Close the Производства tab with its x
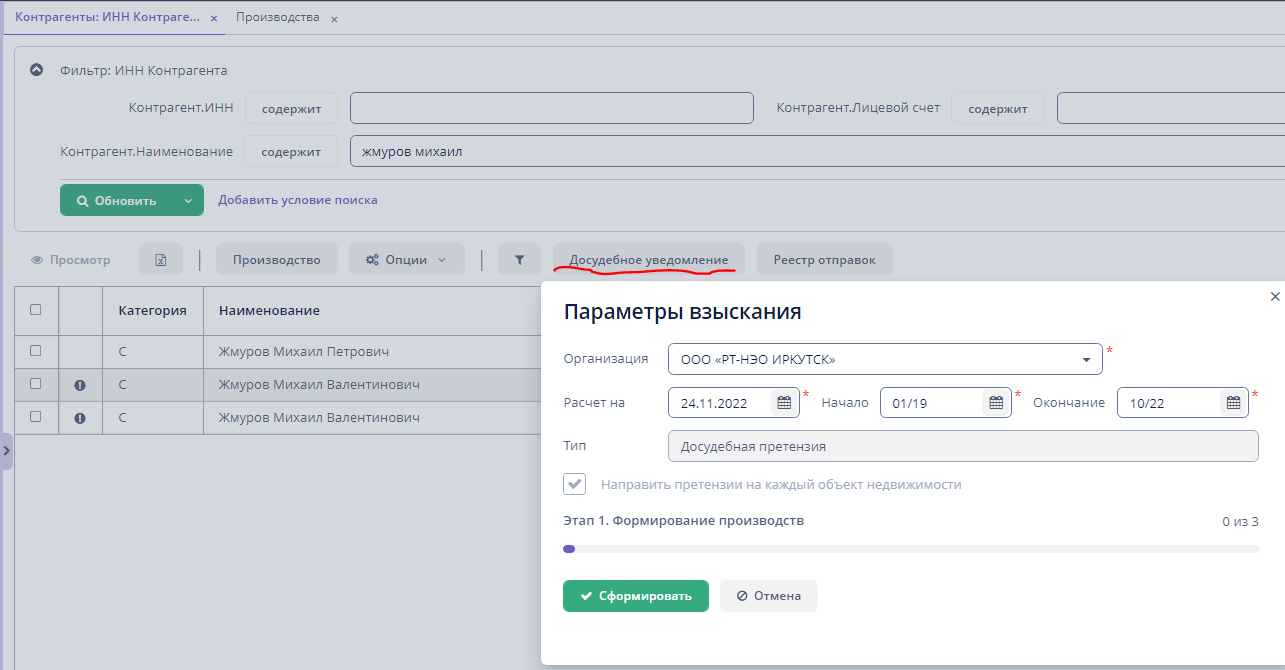 pos(334,19)
